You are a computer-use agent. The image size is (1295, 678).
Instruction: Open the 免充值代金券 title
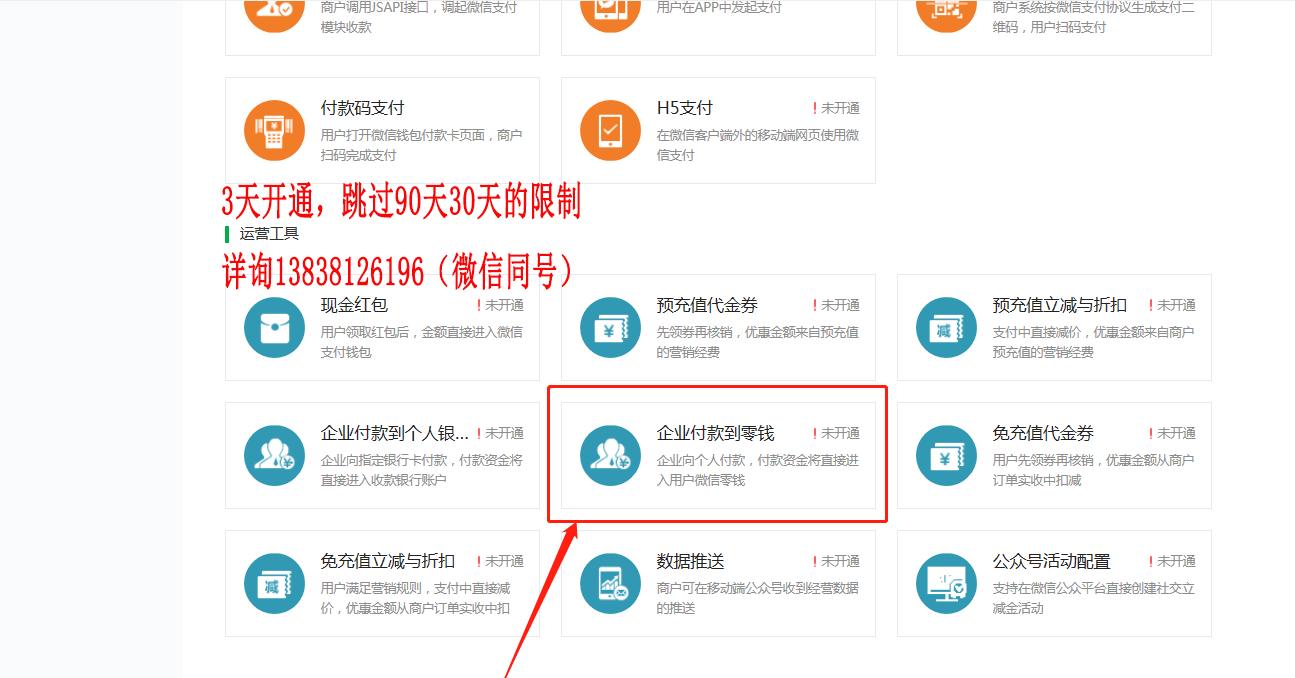coord(1043,433)
